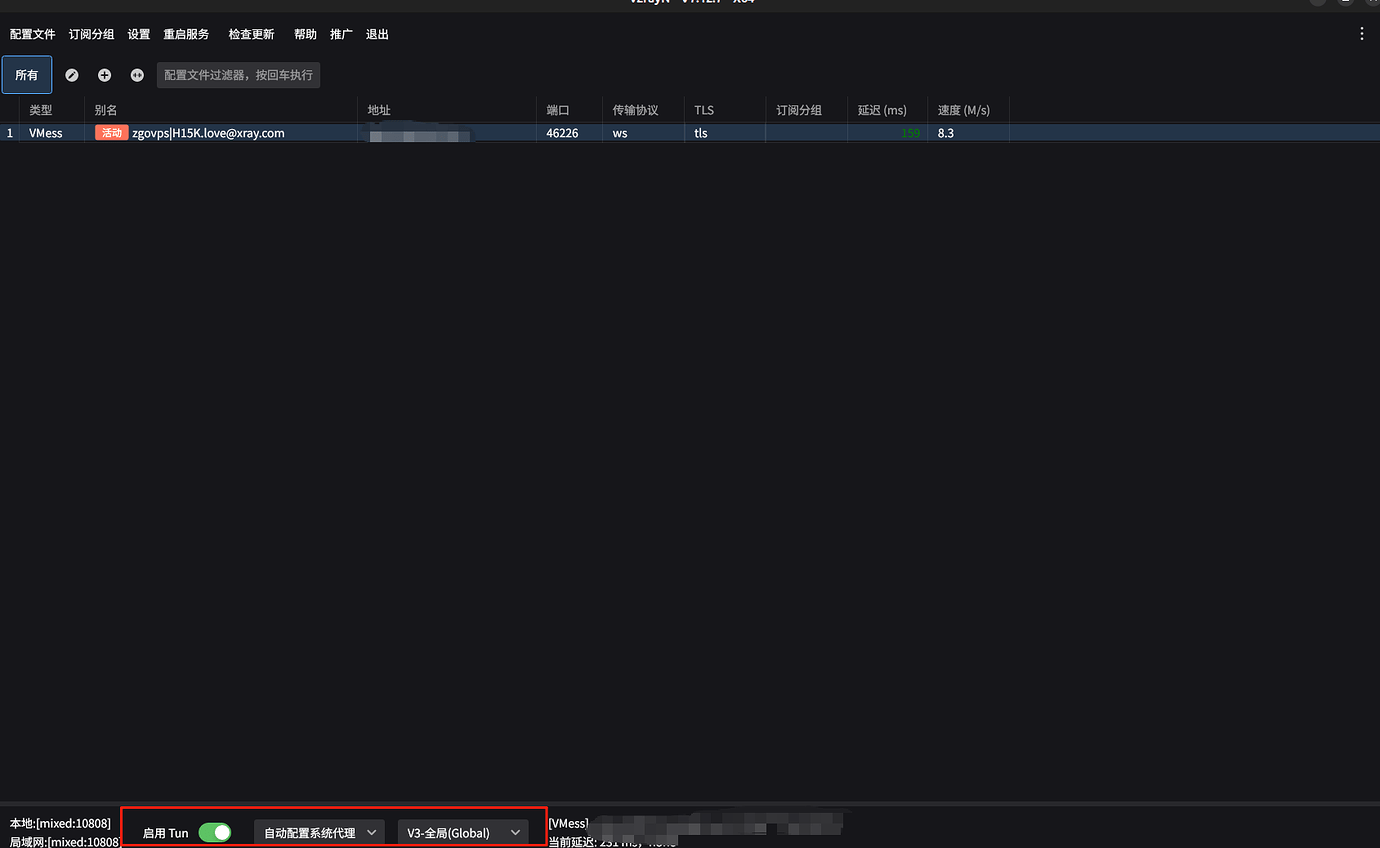Viewport: 1380px width, 848px height.
Task: Open the V3-全局(Global) routing dropdown
Action: pyautogui.click(x=462, y=832)
